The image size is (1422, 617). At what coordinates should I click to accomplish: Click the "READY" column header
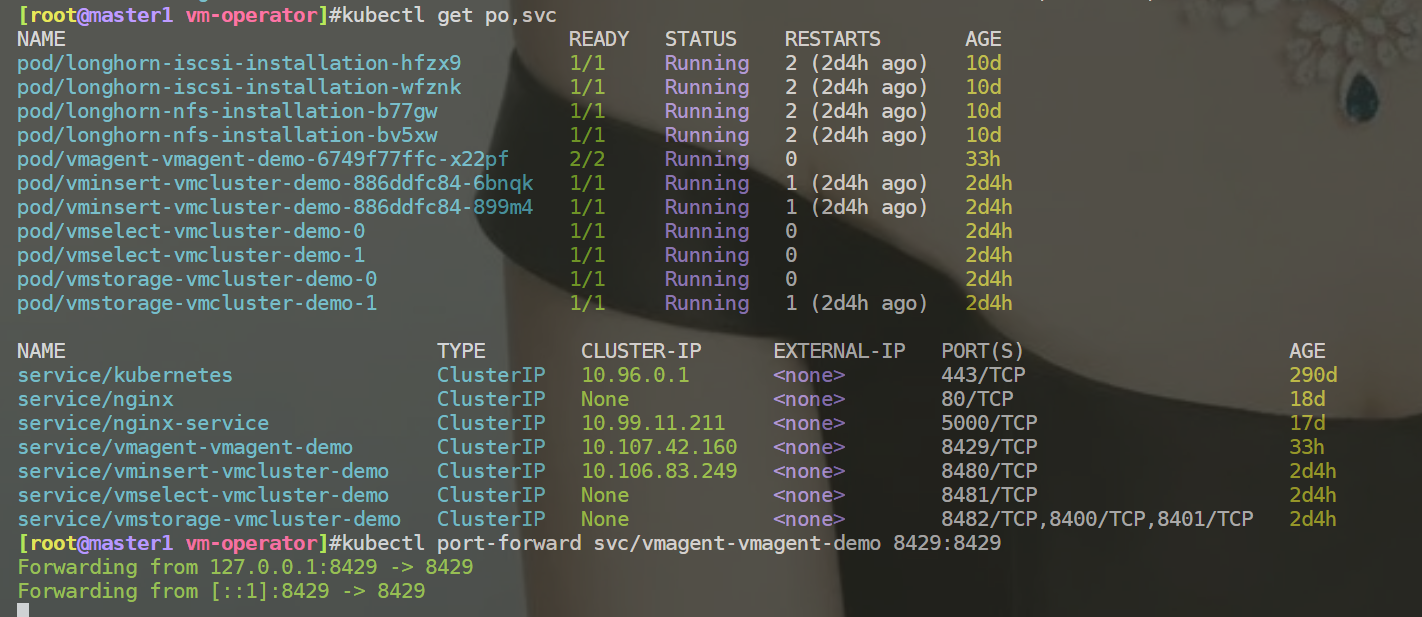599,39
